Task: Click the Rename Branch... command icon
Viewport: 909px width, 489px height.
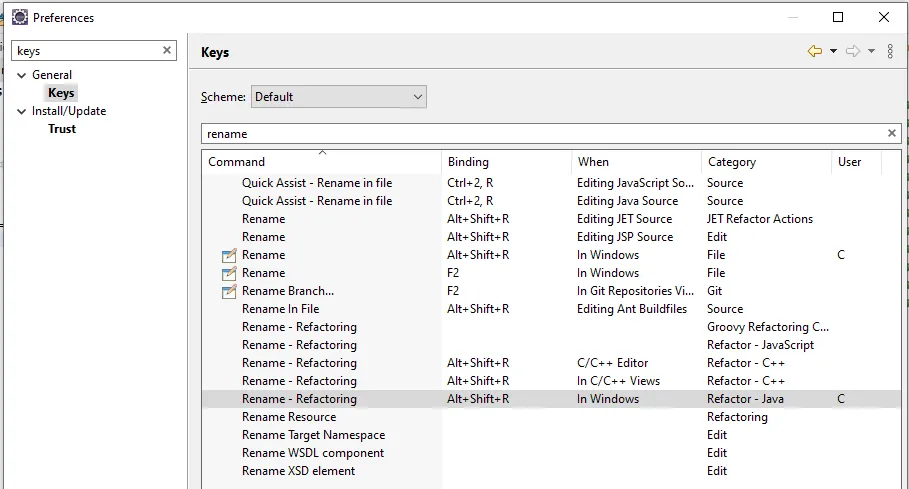Action: [x=229, y=291]
